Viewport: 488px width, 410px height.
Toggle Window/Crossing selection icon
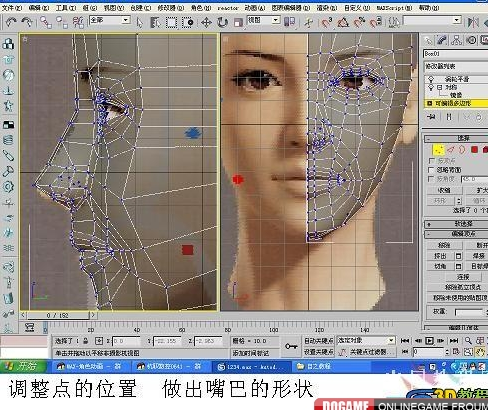click(188, 23)
